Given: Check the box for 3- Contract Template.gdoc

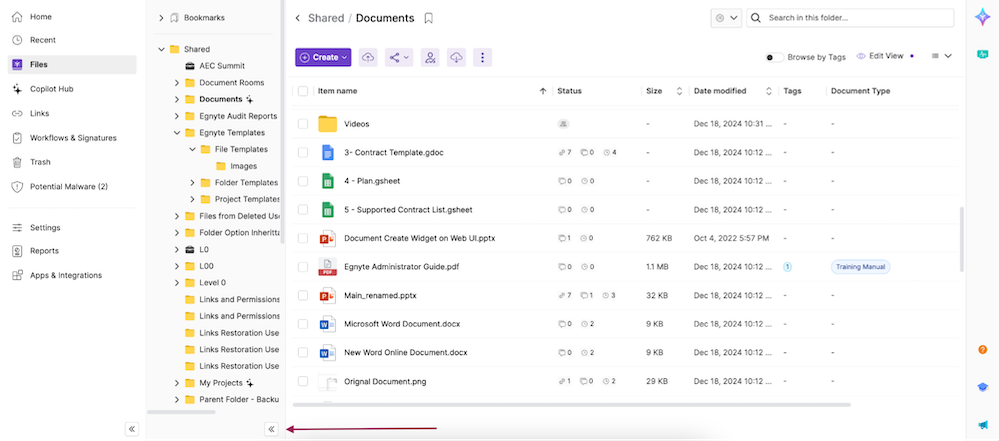Looking at the screenshot, I should (303, 152).
